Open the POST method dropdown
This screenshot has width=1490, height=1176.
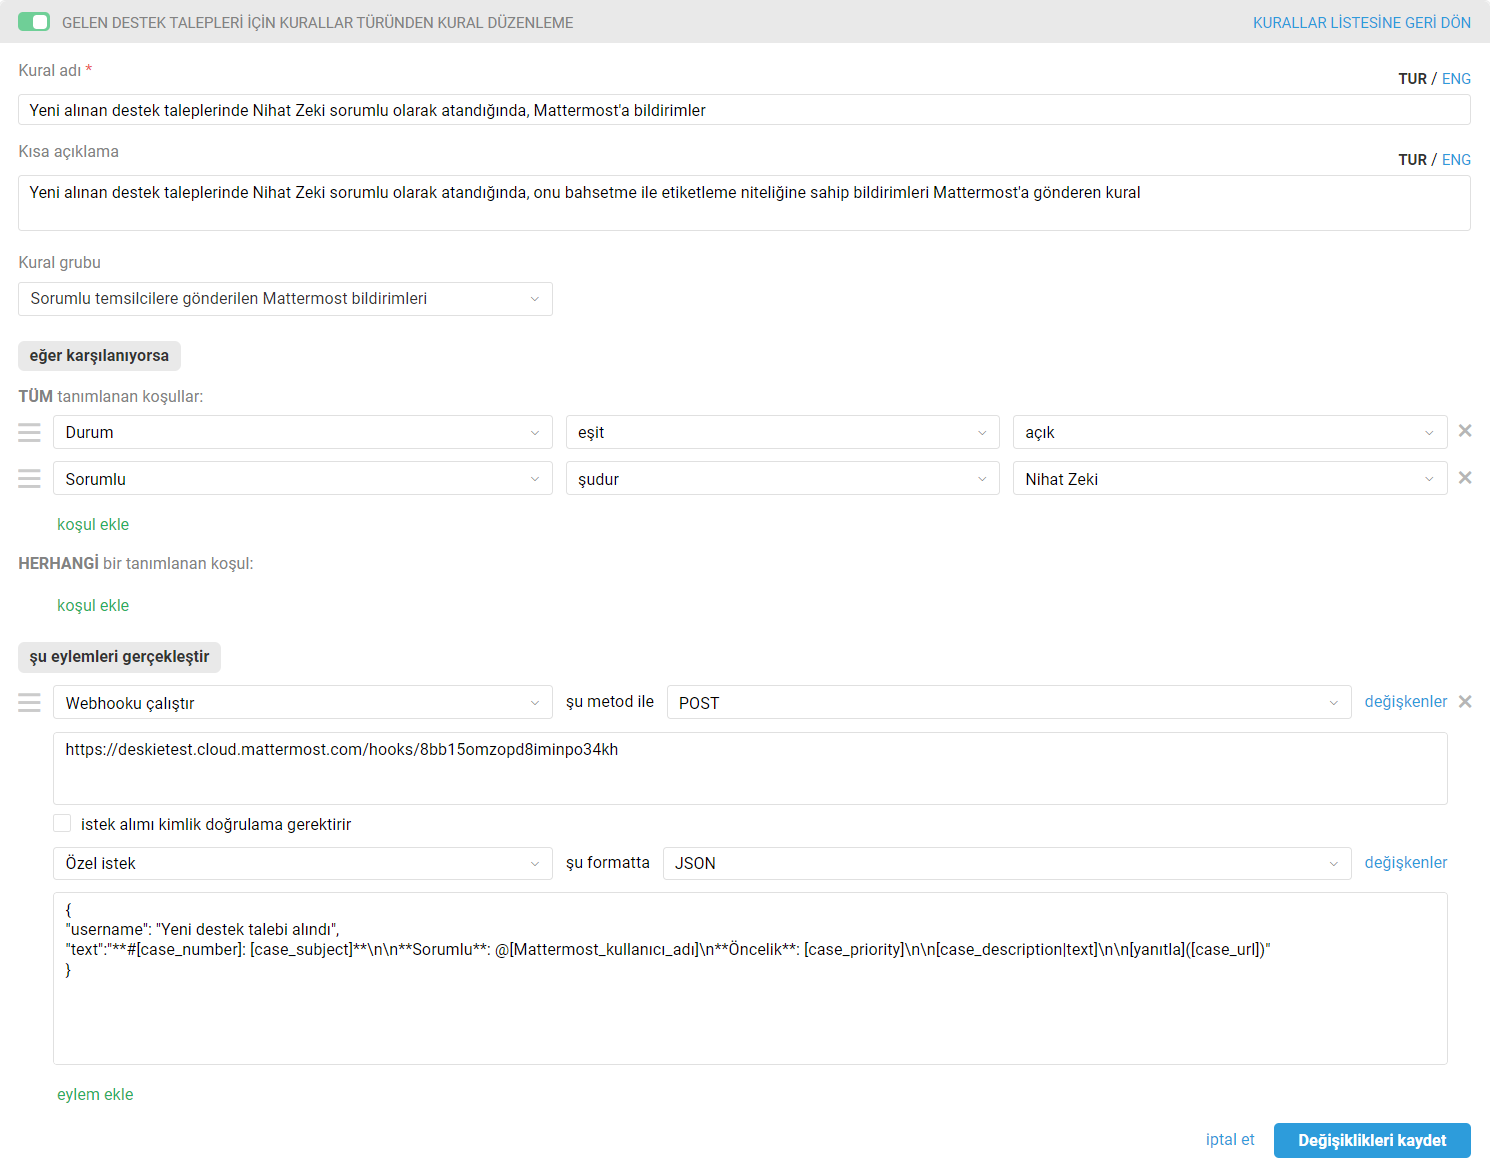[1009, 702]
